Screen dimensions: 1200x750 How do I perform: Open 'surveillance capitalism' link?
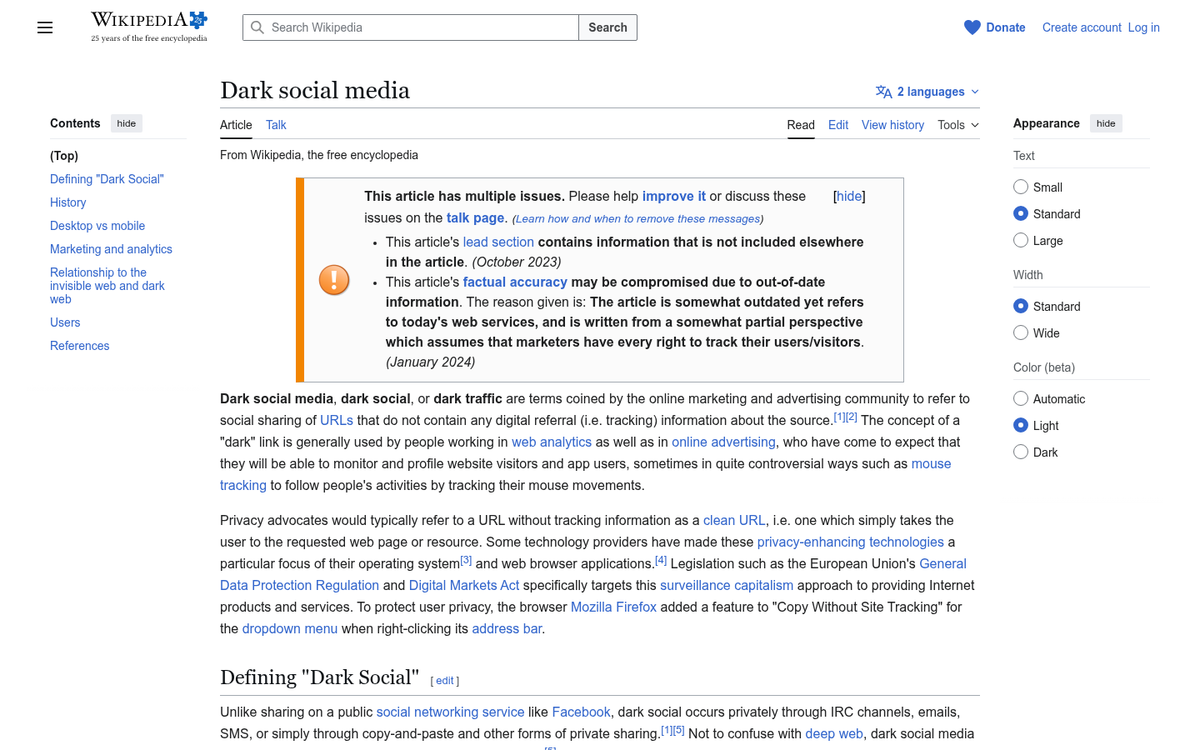pos(726,585)
